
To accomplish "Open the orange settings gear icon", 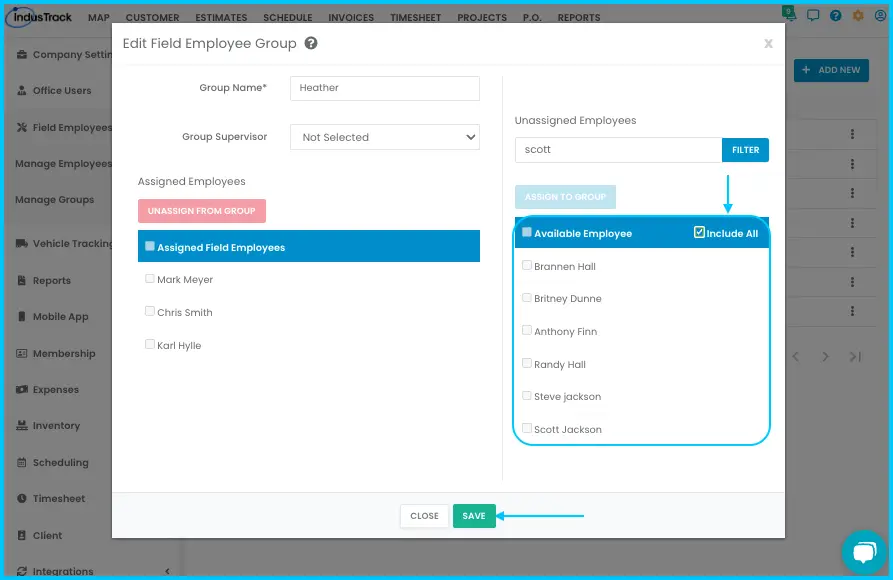I will [858, 15].
